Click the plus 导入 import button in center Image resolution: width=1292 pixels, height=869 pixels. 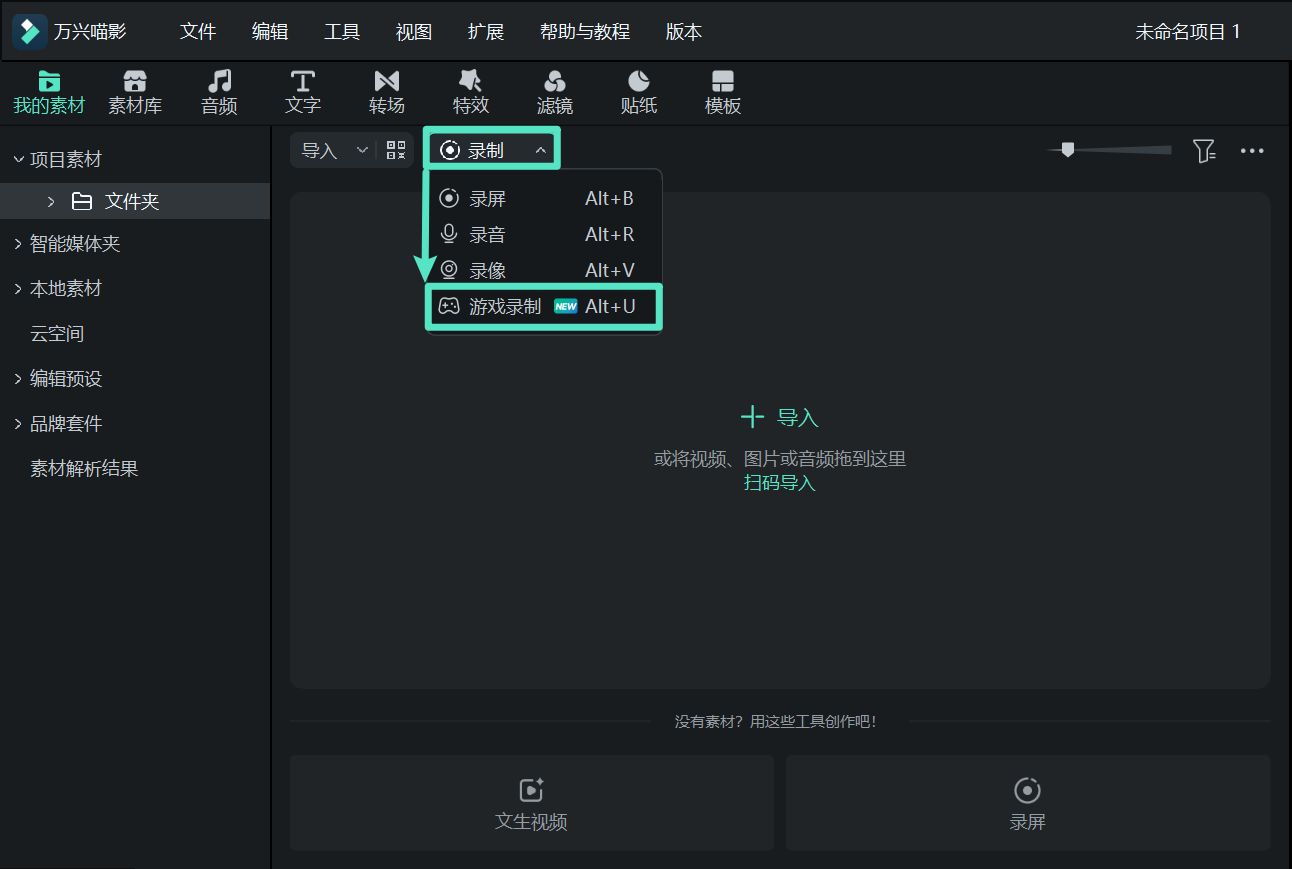[x=779, y=417]
